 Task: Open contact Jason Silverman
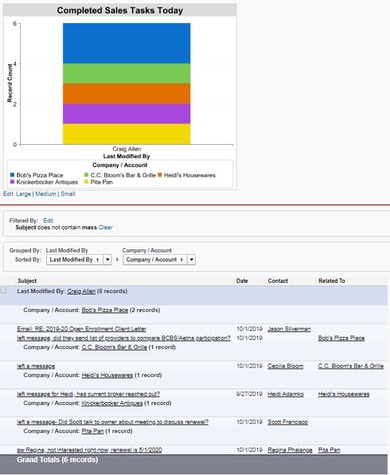pyautogui.click(x=289, y=329)
